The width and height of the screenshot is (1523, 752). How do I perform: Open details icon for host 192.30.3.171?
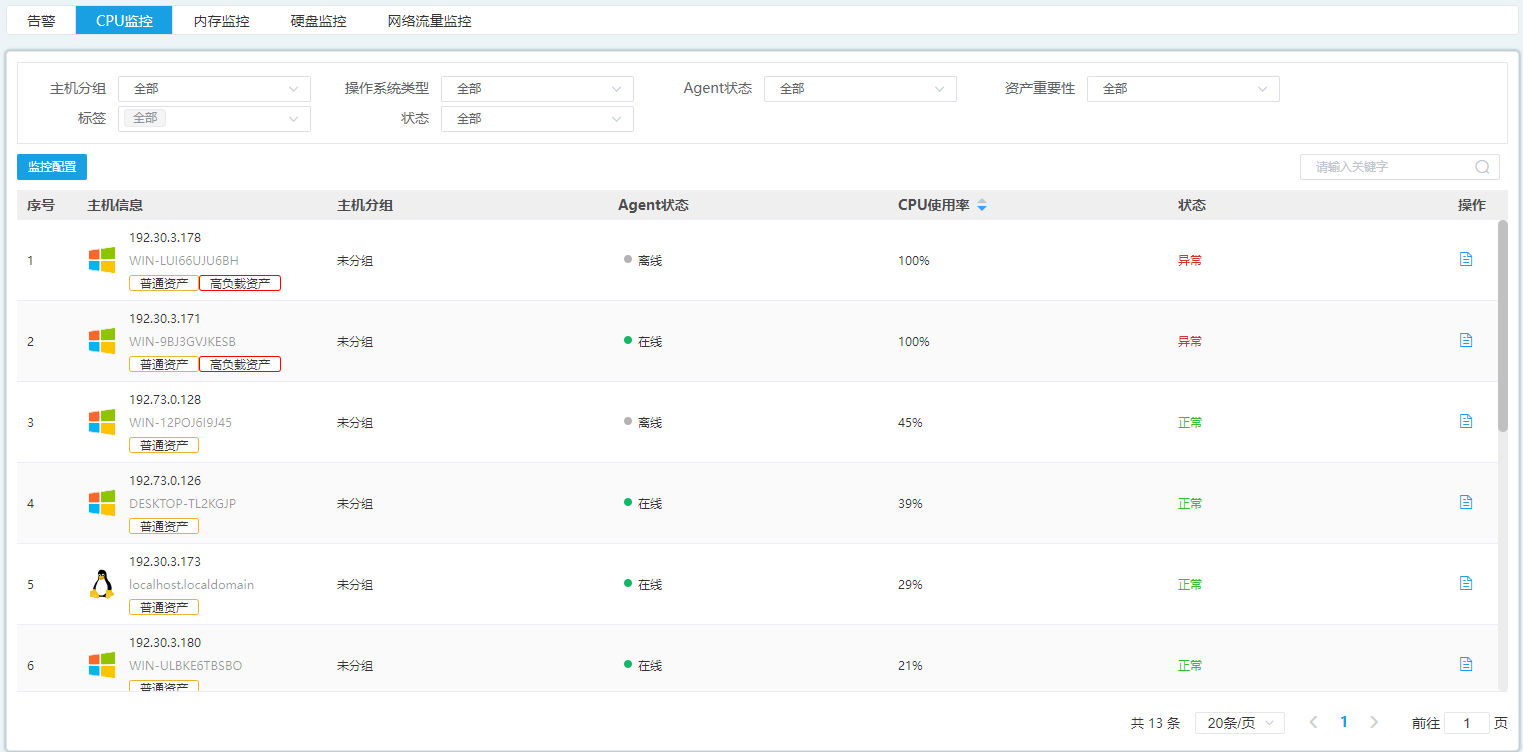click(x=1466, y=340)
